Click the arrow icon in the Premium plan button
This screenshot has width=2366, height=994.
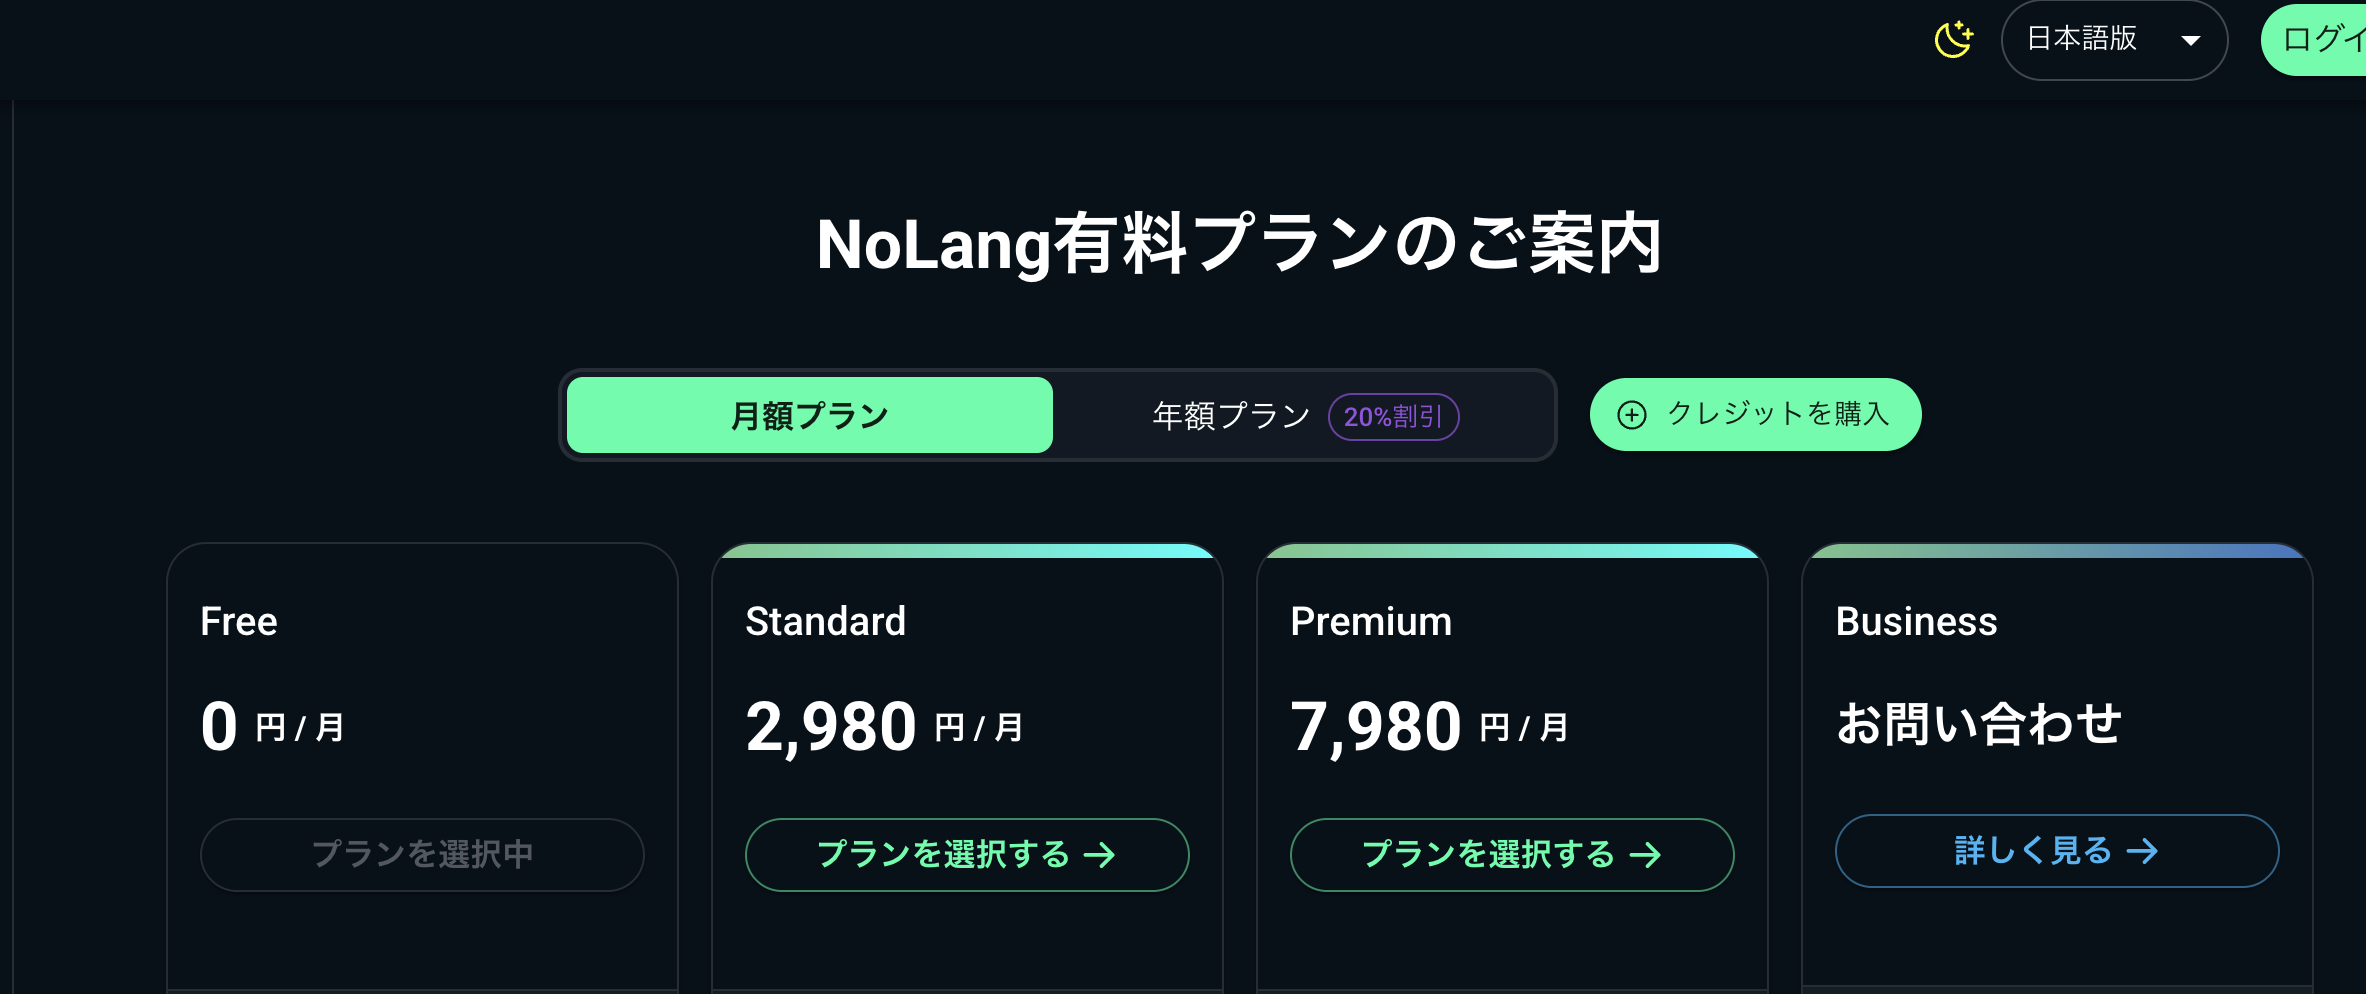click(x=1645, y=855)
